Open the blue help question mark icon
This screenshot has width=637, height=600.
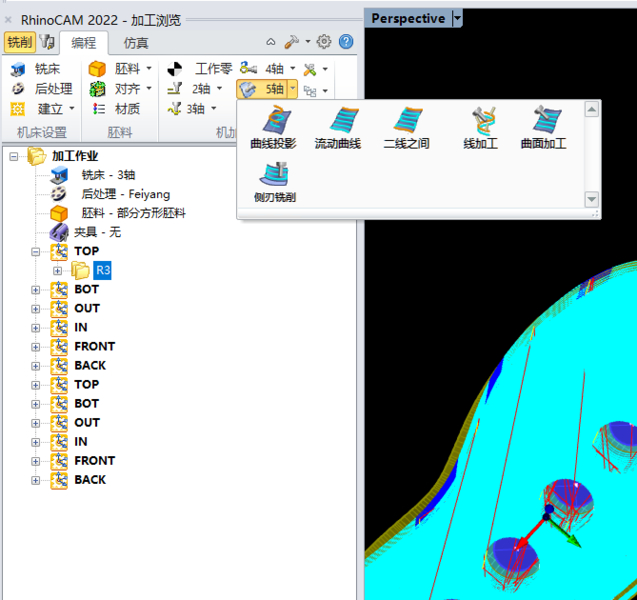click(346, 42)
